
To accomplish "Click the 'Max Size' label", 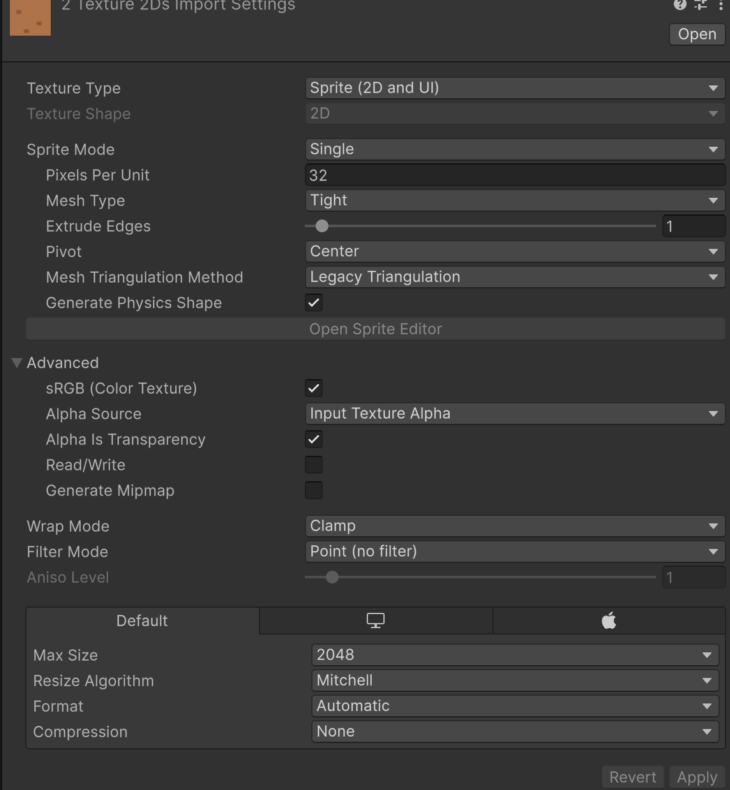I will click(65, 655).
